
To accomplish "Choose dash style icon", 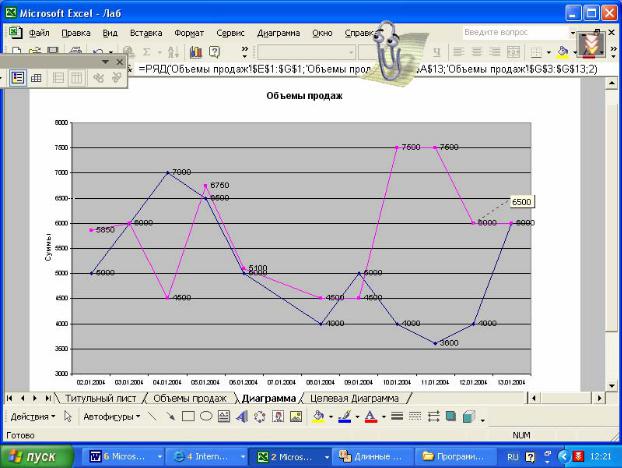I will pyautogui.click(x=415, y=416).
